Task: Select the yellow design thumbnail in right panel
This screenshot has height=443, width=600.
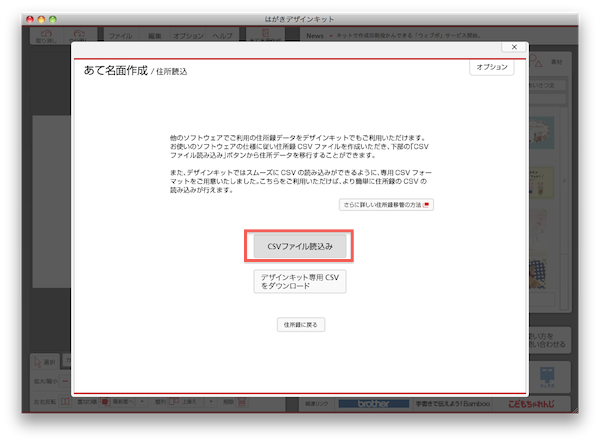Action: 542,182
